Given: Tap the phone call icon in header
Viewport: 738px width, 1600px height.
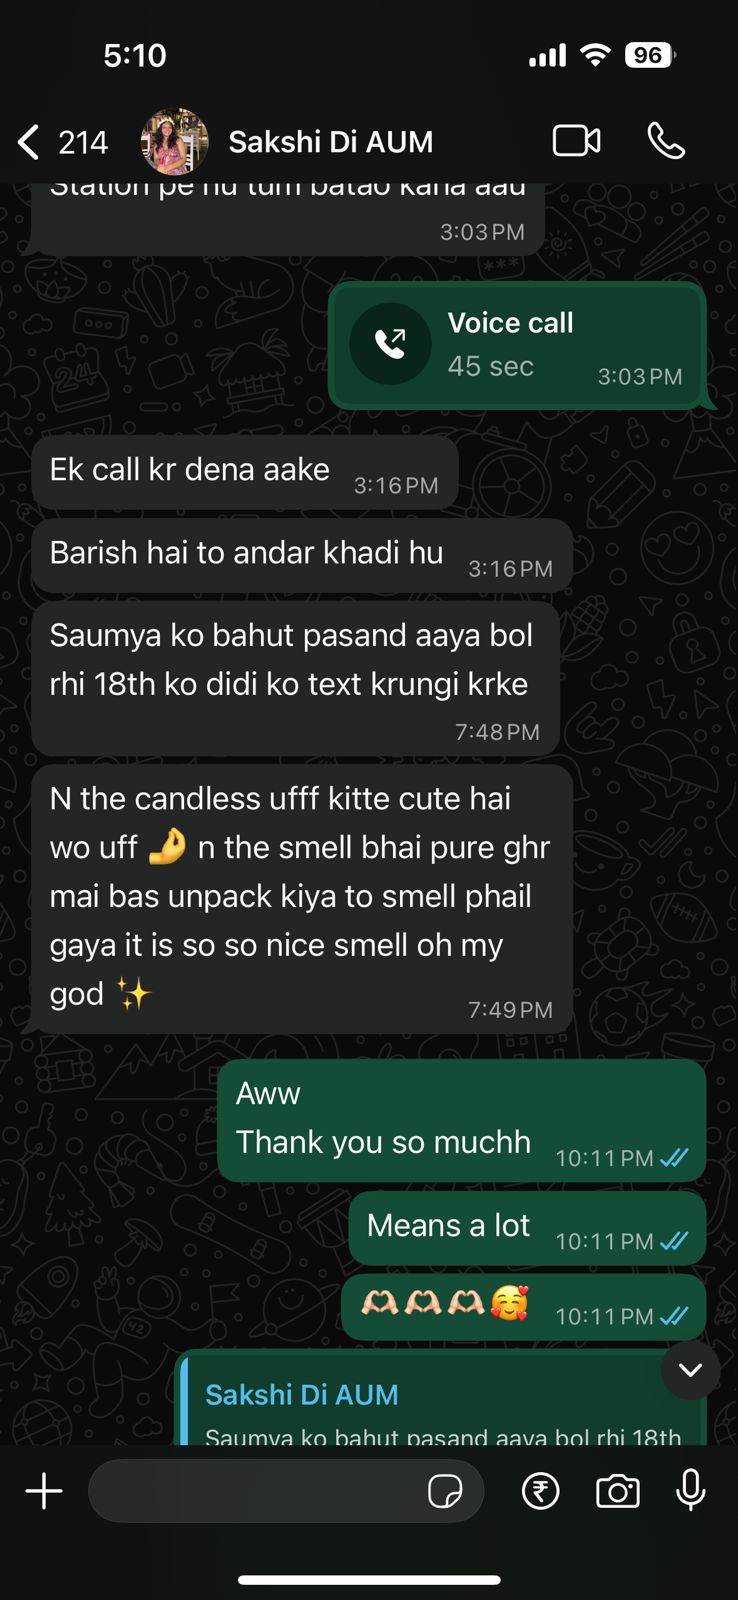Looking at the screenshot, I should (x=666, y=141).
